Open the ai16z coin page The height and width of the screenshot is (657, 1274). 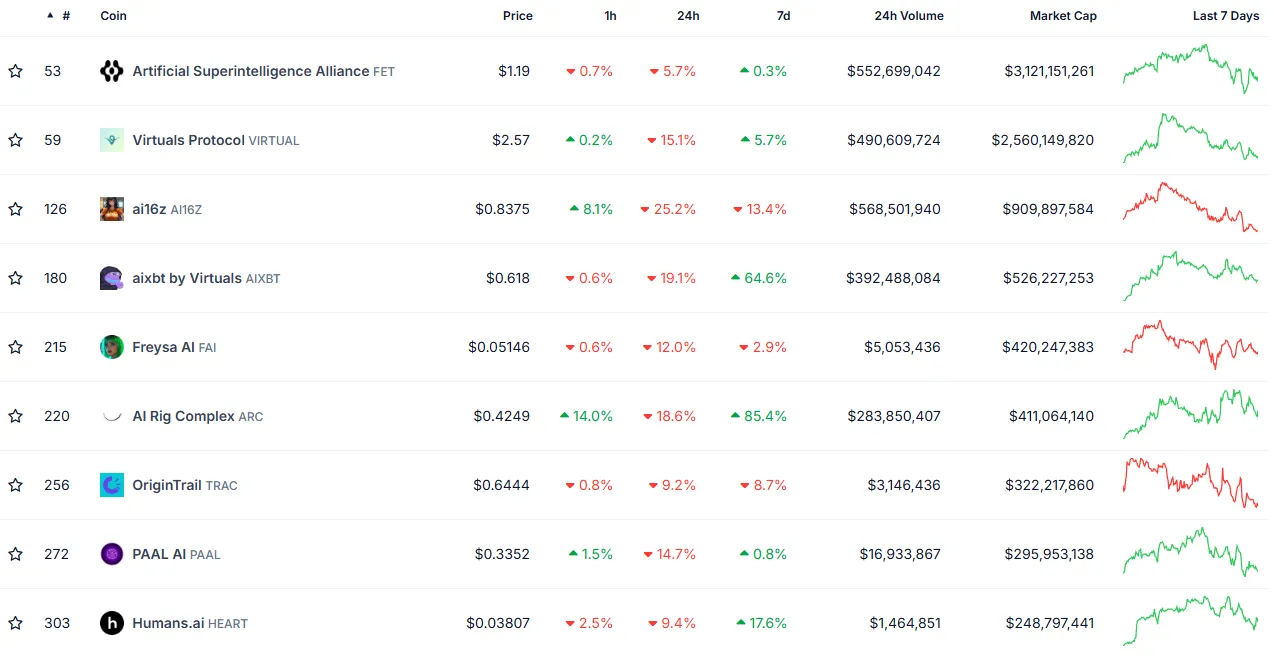[167, 209]
